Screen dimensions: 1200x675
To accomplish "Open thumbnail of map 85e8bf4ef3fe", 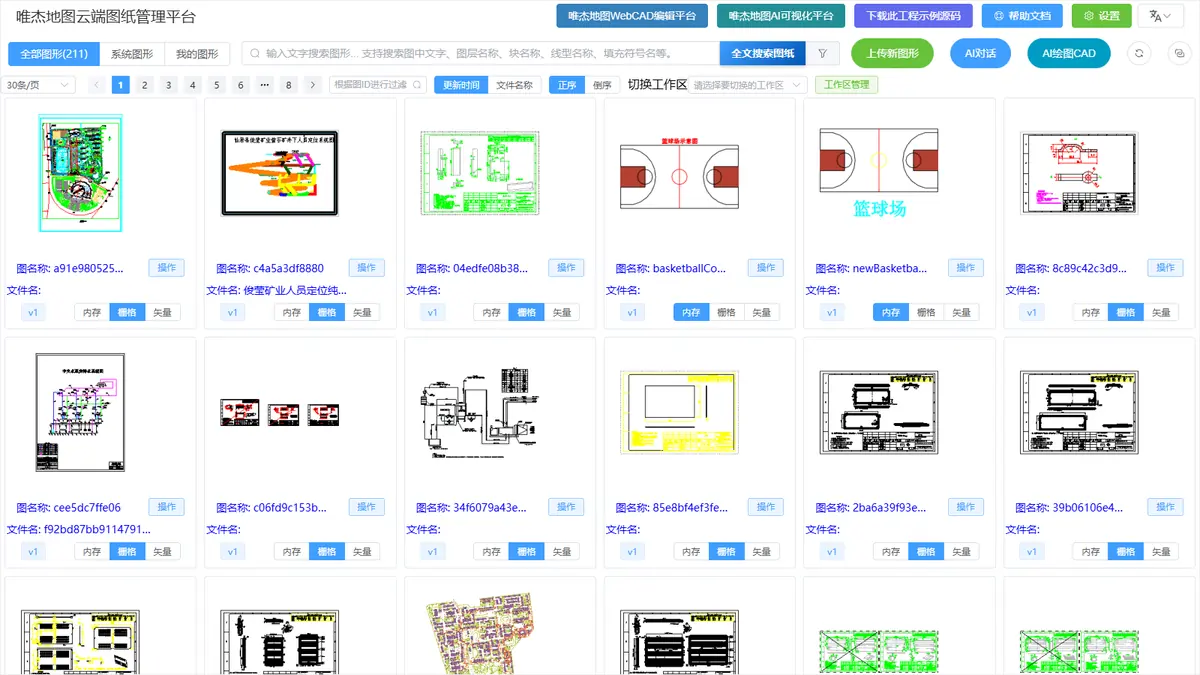I will pyautogui.click(x=680, y=412).
